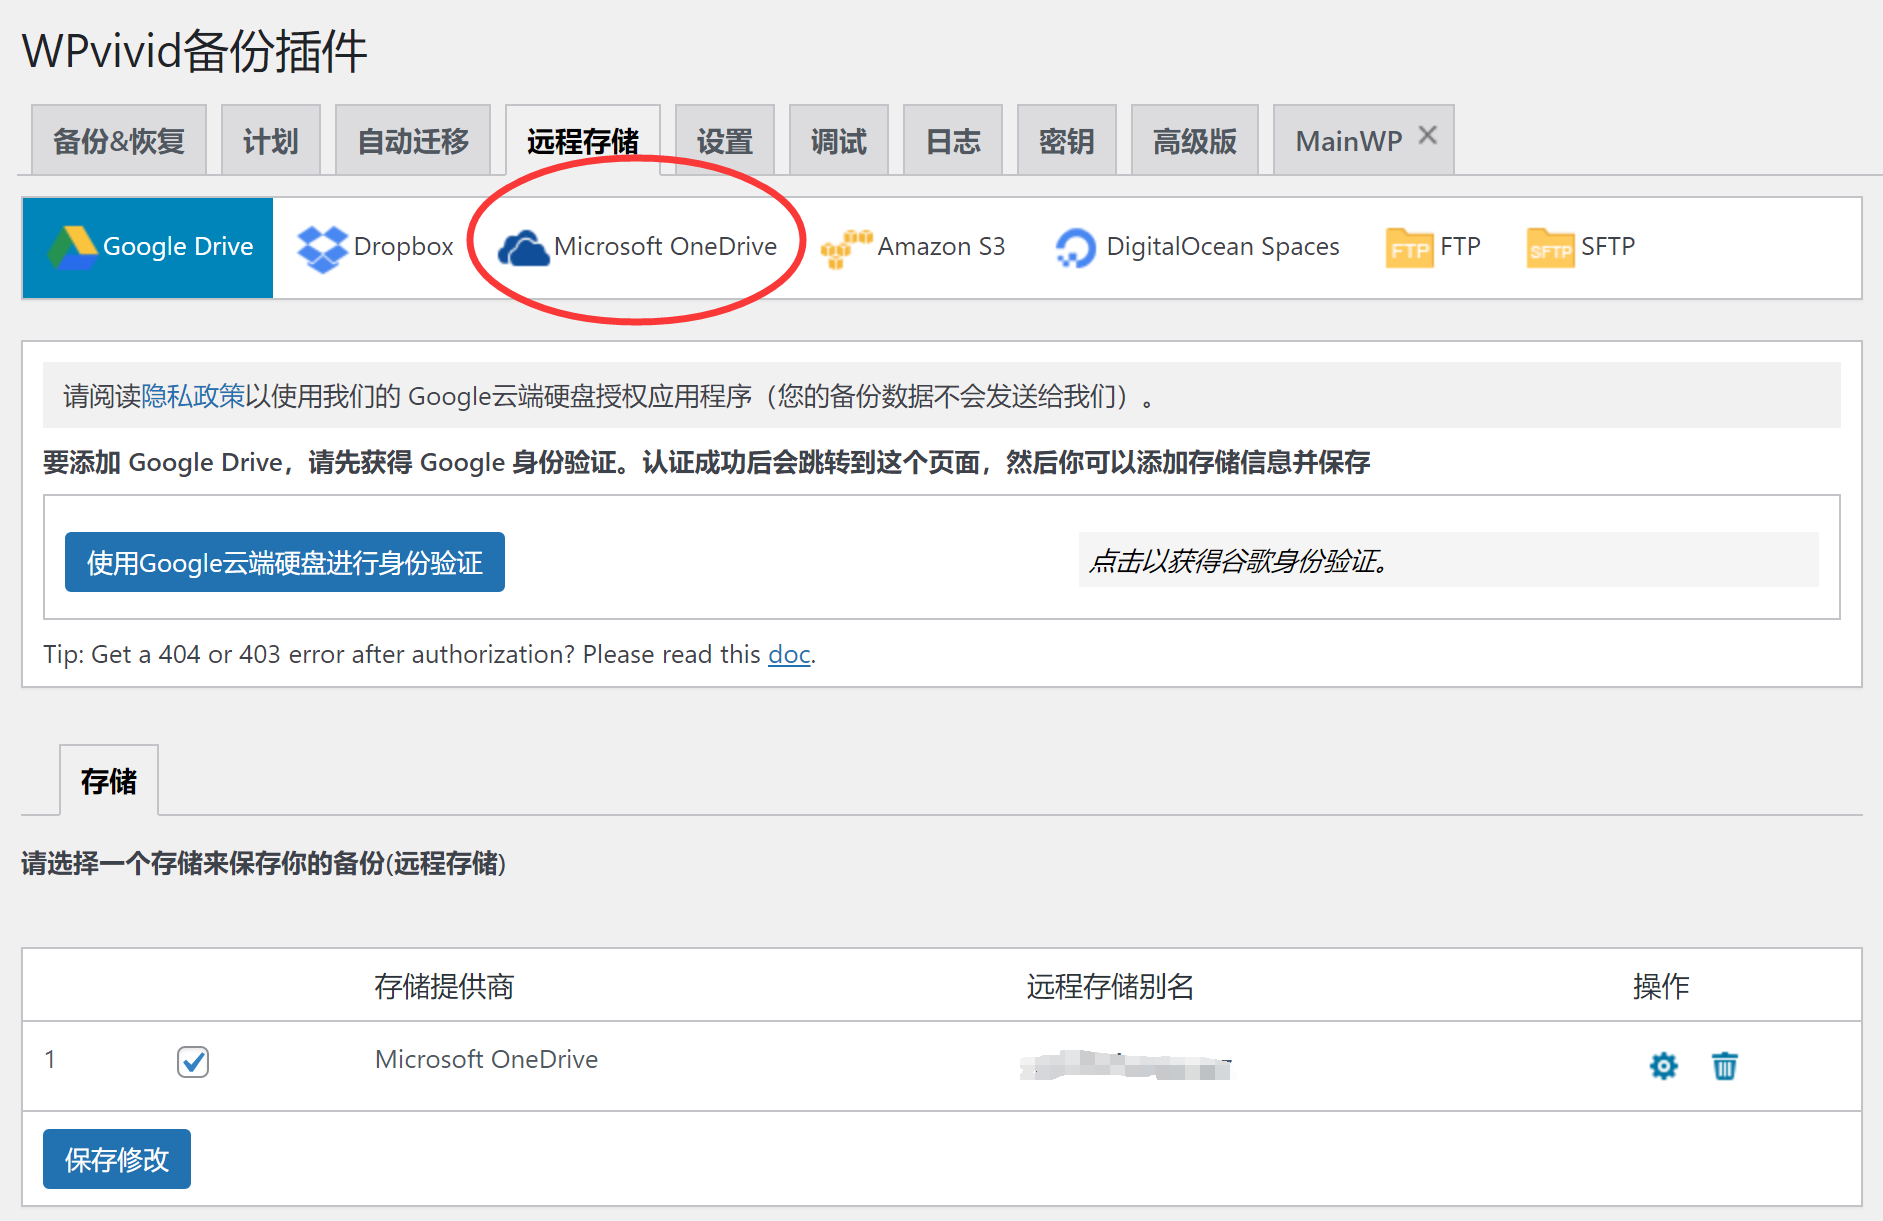1883x1221 pixels.
Task: Click the 保存修改 button
Action: pos(117,1159)
